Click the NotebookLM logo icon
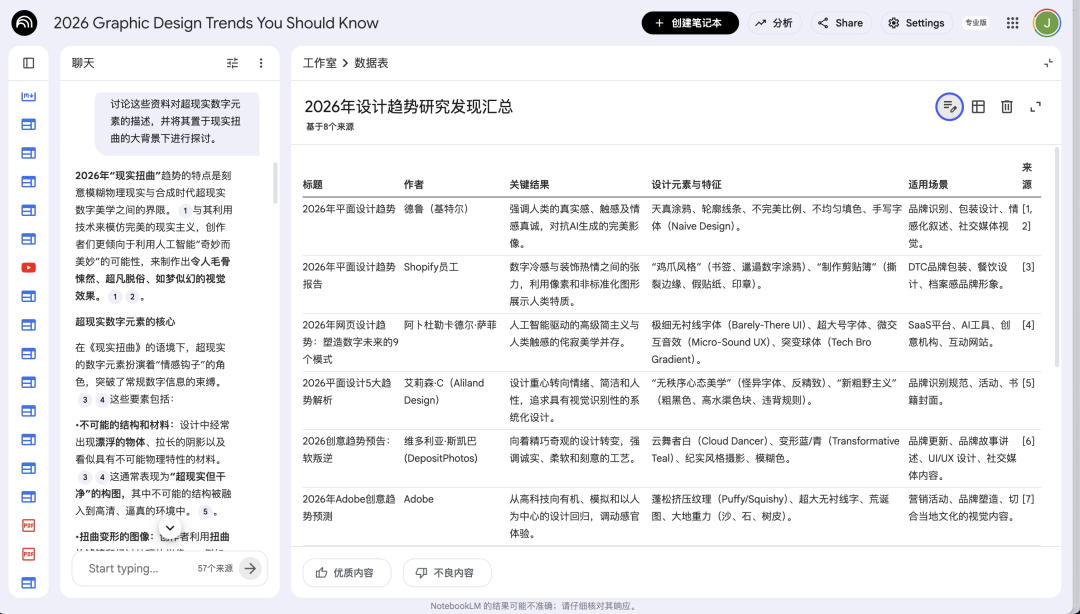 pos(25,23)
